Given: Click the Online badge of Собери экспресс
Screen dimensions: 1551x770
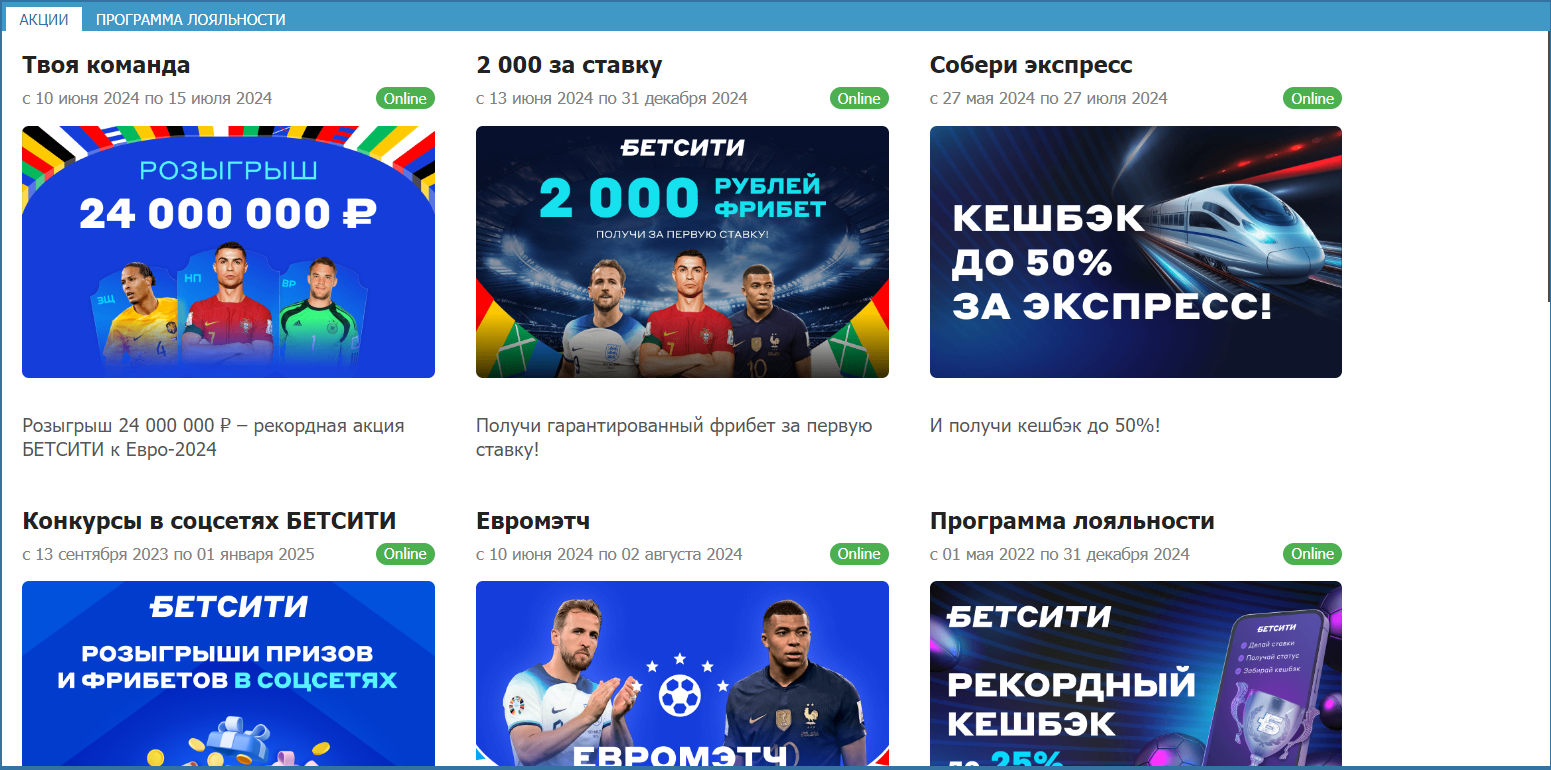Looking at the screenshot, I should [1312, 98].
